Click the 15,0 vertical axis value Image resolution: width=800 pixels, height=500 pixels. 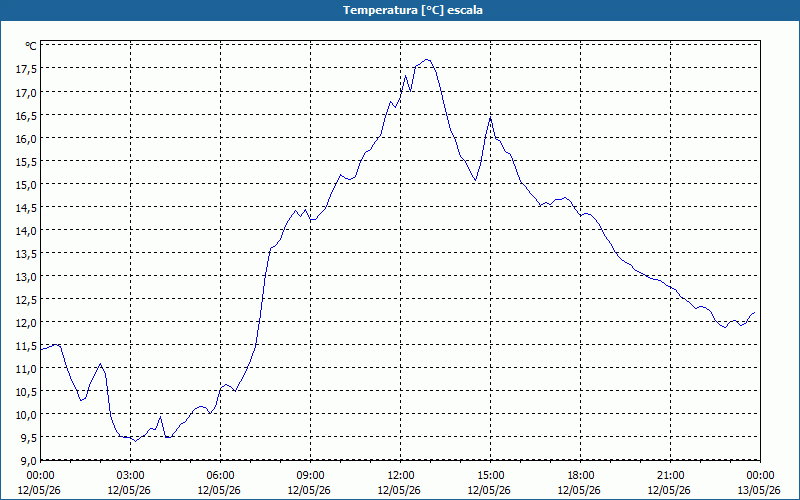coord(26,184)
